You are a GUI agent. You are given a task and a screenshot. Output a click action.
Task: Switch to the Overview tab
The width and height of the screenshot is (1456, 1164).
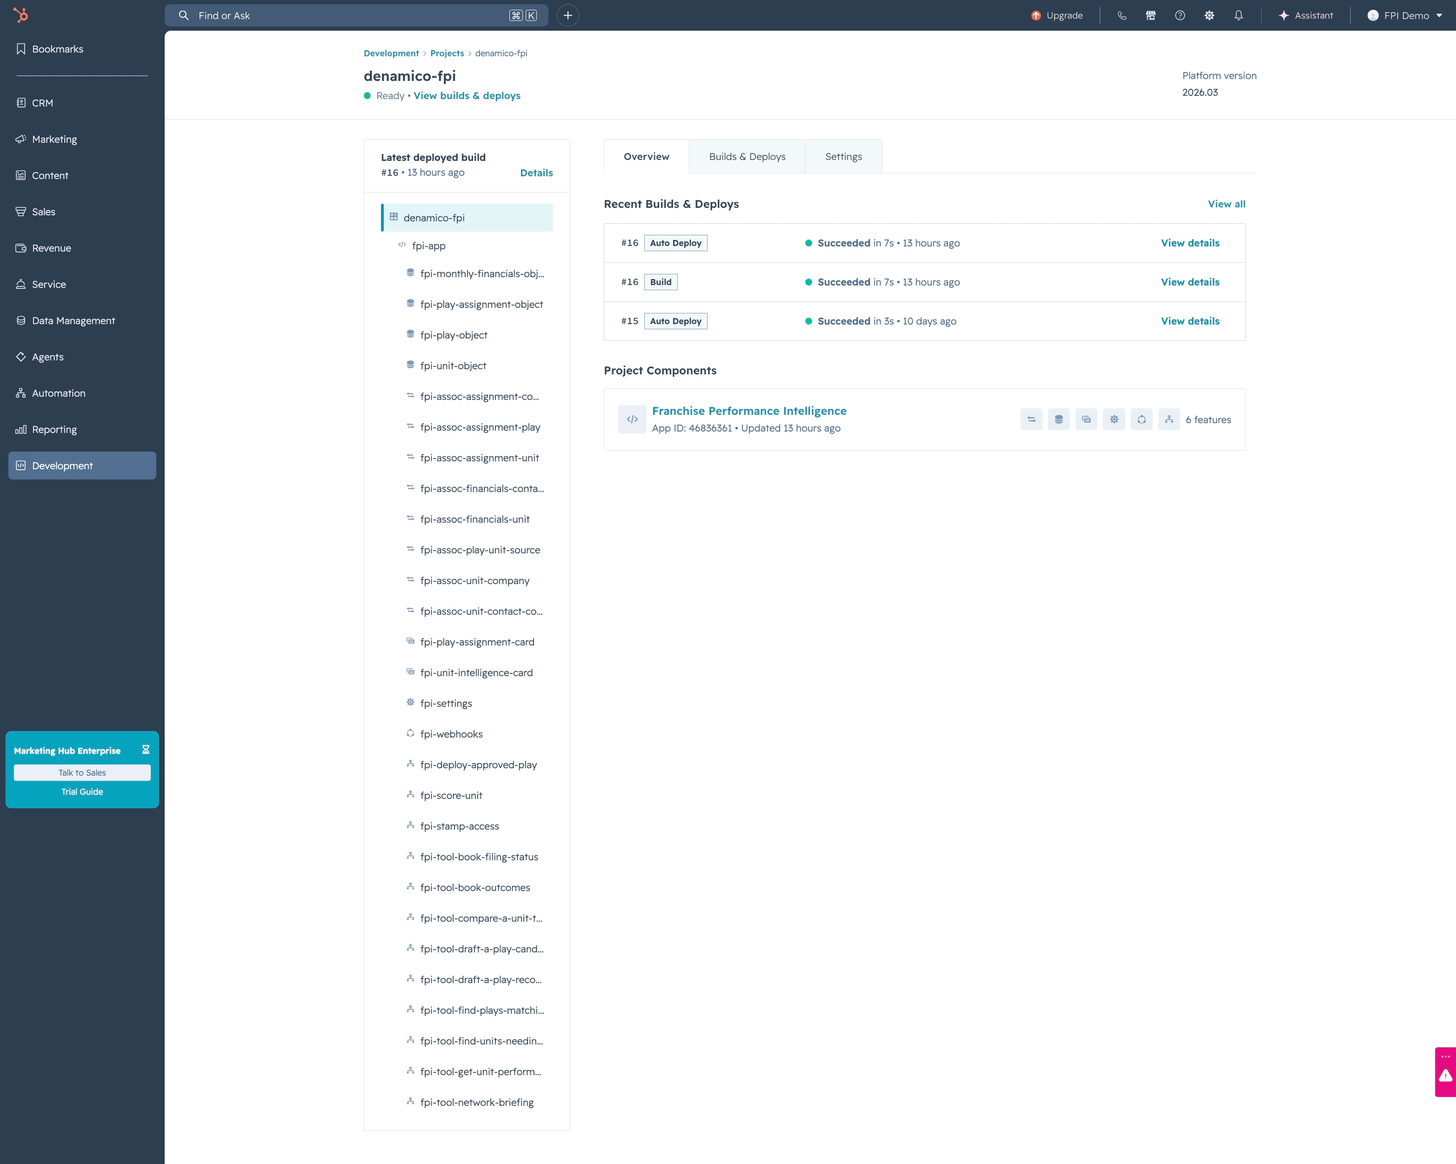(646, 157)
